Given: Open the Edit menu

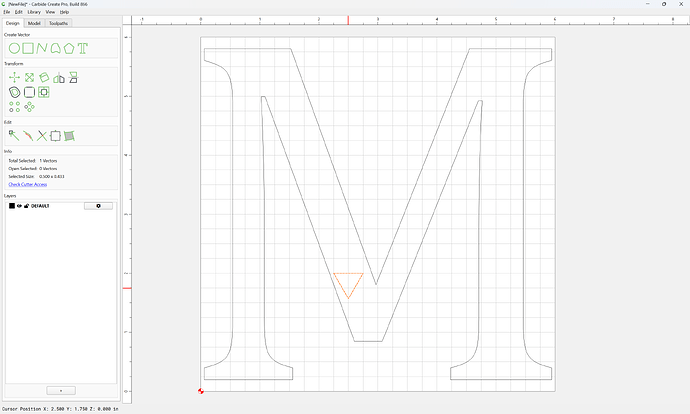Looking at the screenshot, I should [18, 12].
